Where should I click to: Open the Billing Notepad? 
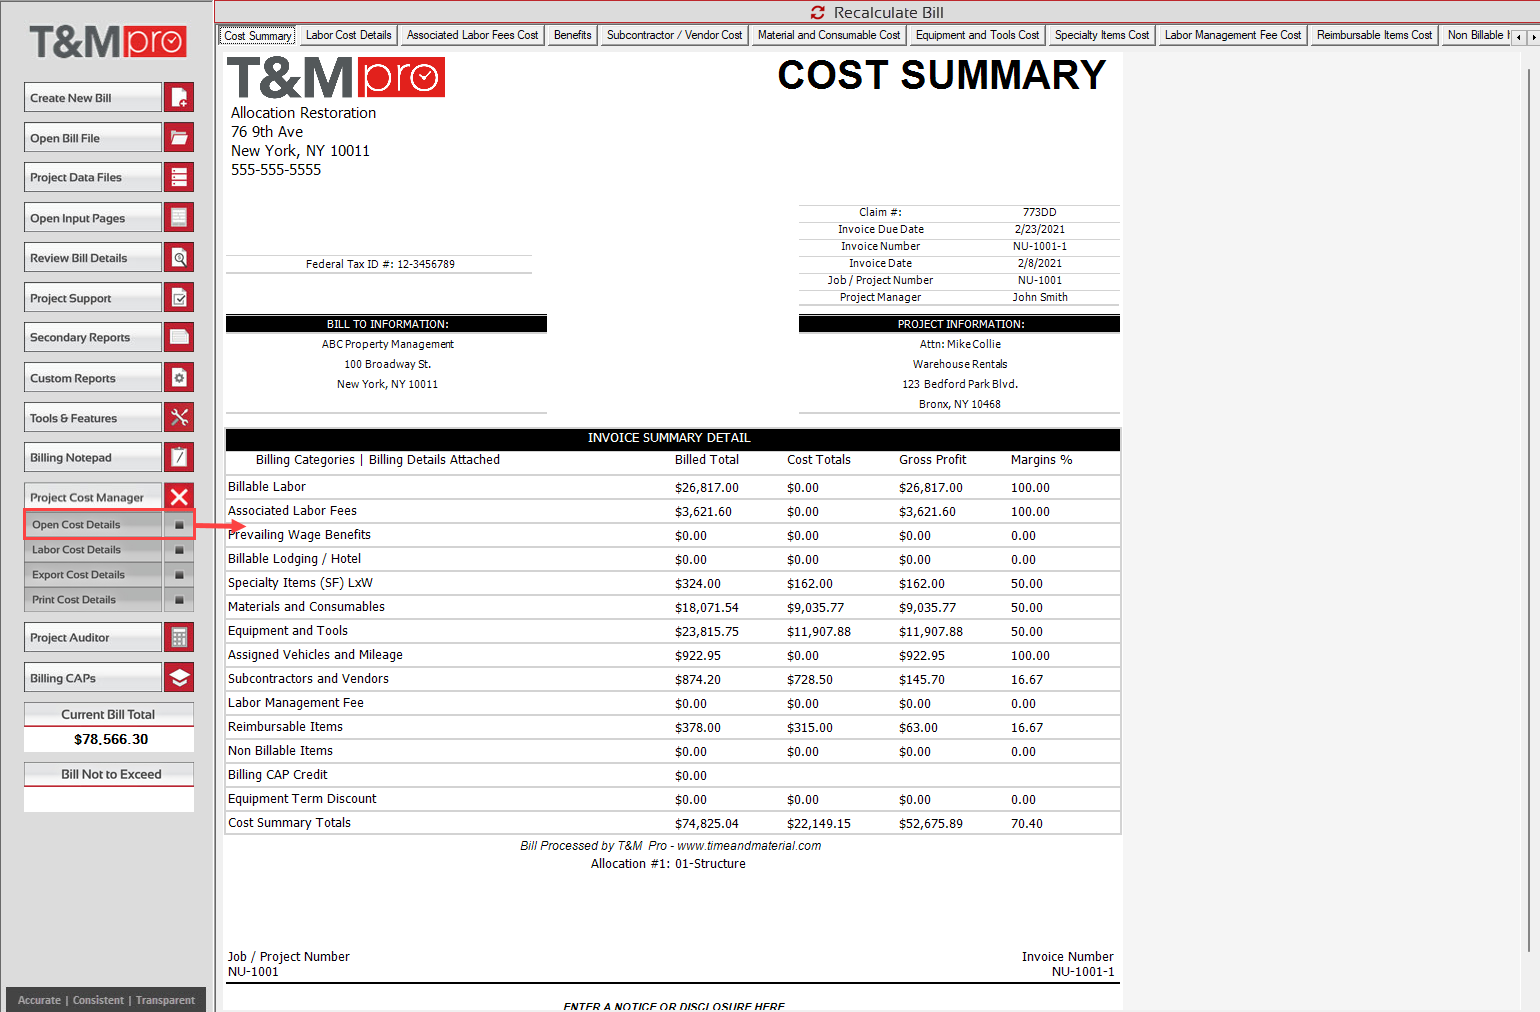point(92,457)
